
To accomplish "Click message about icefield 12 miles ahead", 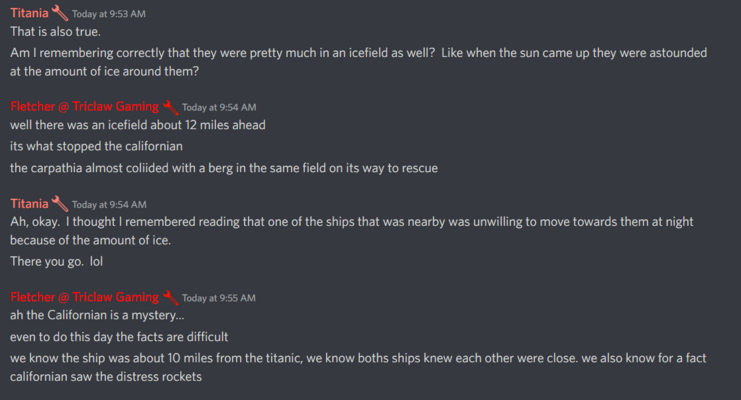I will click(x=138, y=125).
